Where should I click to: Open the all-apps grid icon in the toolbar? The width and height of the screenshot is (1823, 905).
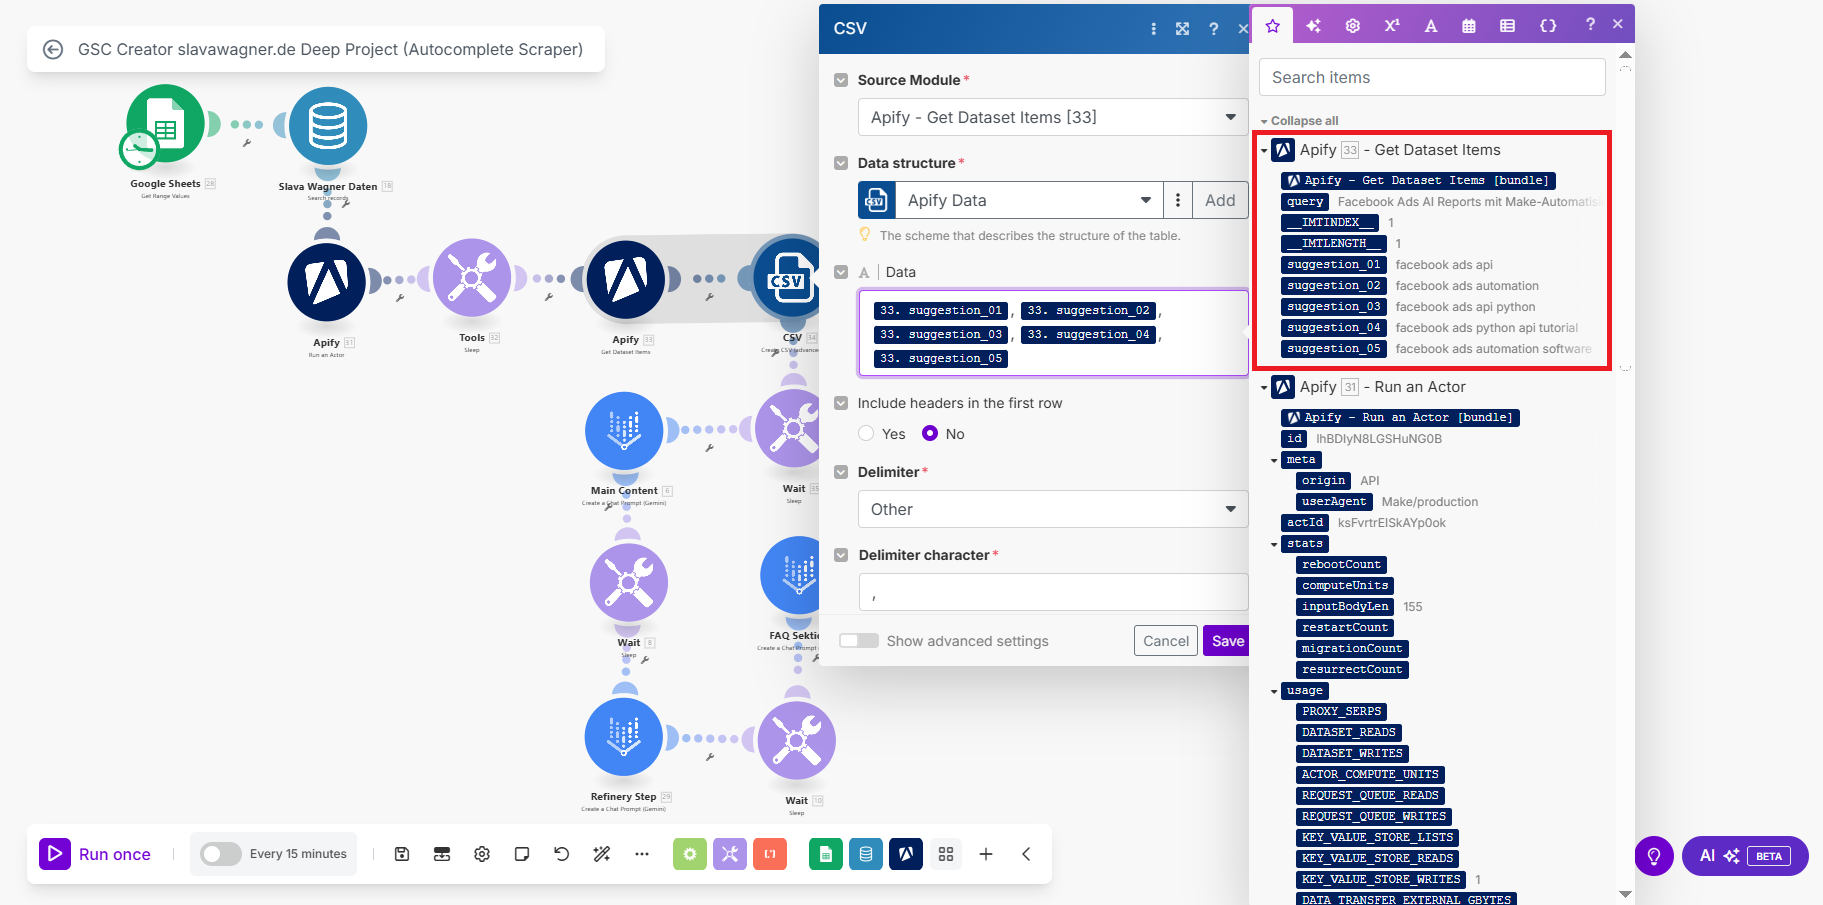coord(946,854)
